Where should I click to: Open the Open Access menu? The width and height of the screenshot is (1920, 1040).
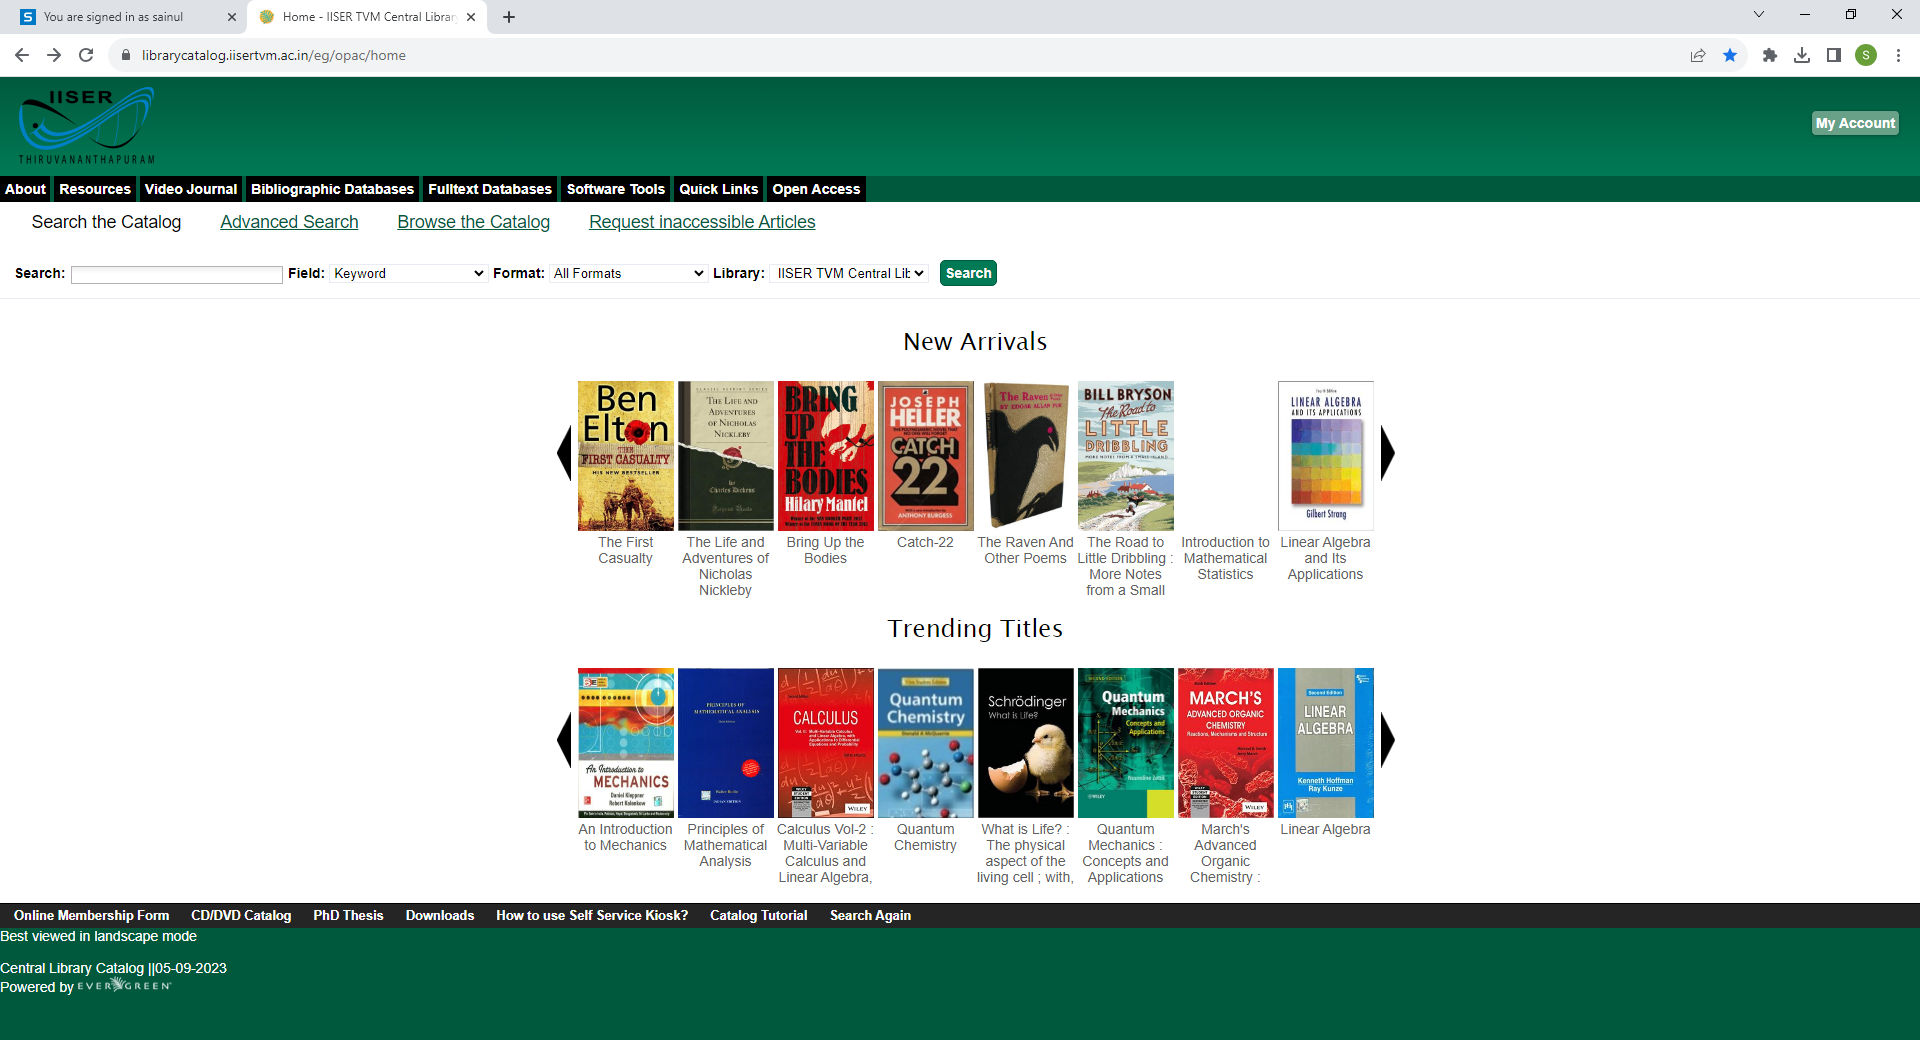click(816, 189)
